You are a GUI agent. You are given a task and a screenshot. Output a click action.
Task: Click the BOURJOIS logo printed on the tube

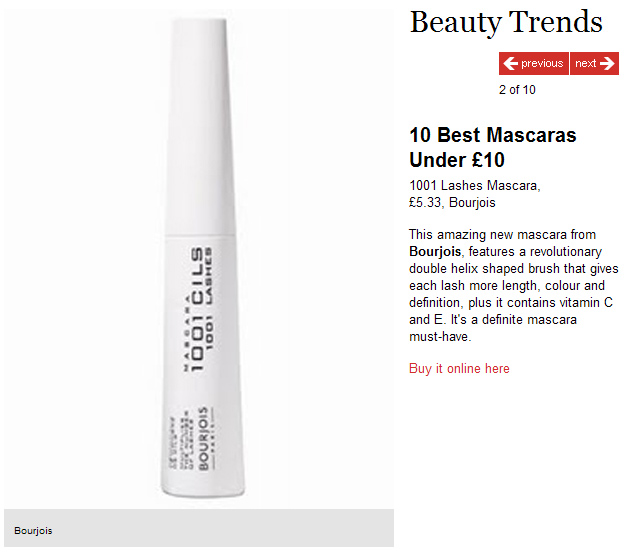coord(203,438)
